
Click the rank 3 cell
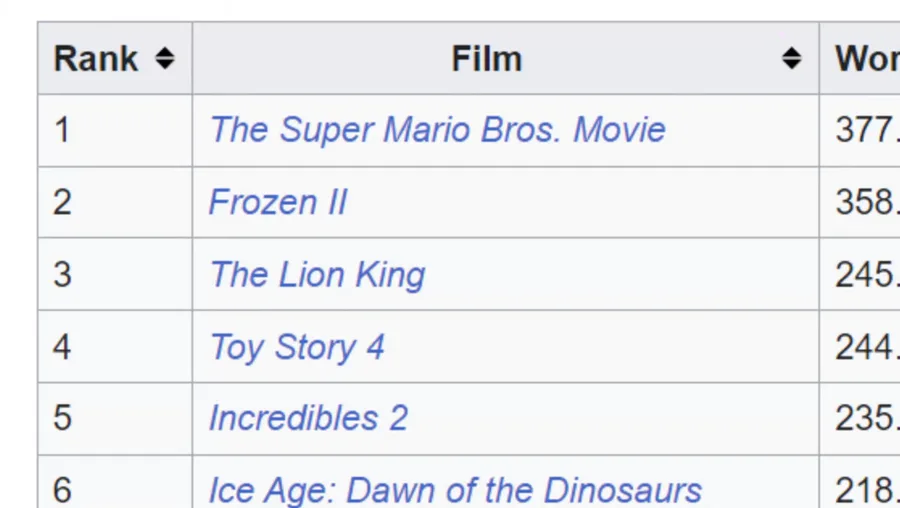pyautogui.click(x=62, y=274)
